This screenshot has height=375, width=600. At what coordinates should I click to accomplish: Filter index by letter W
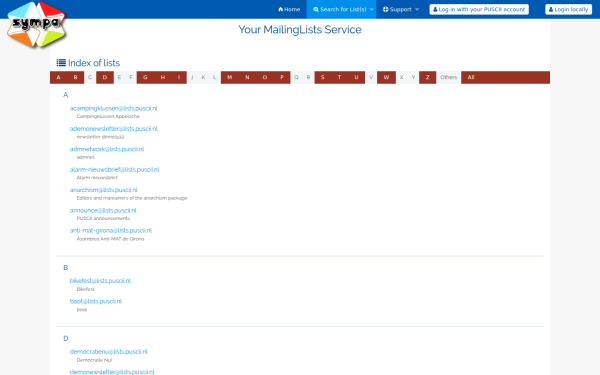point(386,77)
